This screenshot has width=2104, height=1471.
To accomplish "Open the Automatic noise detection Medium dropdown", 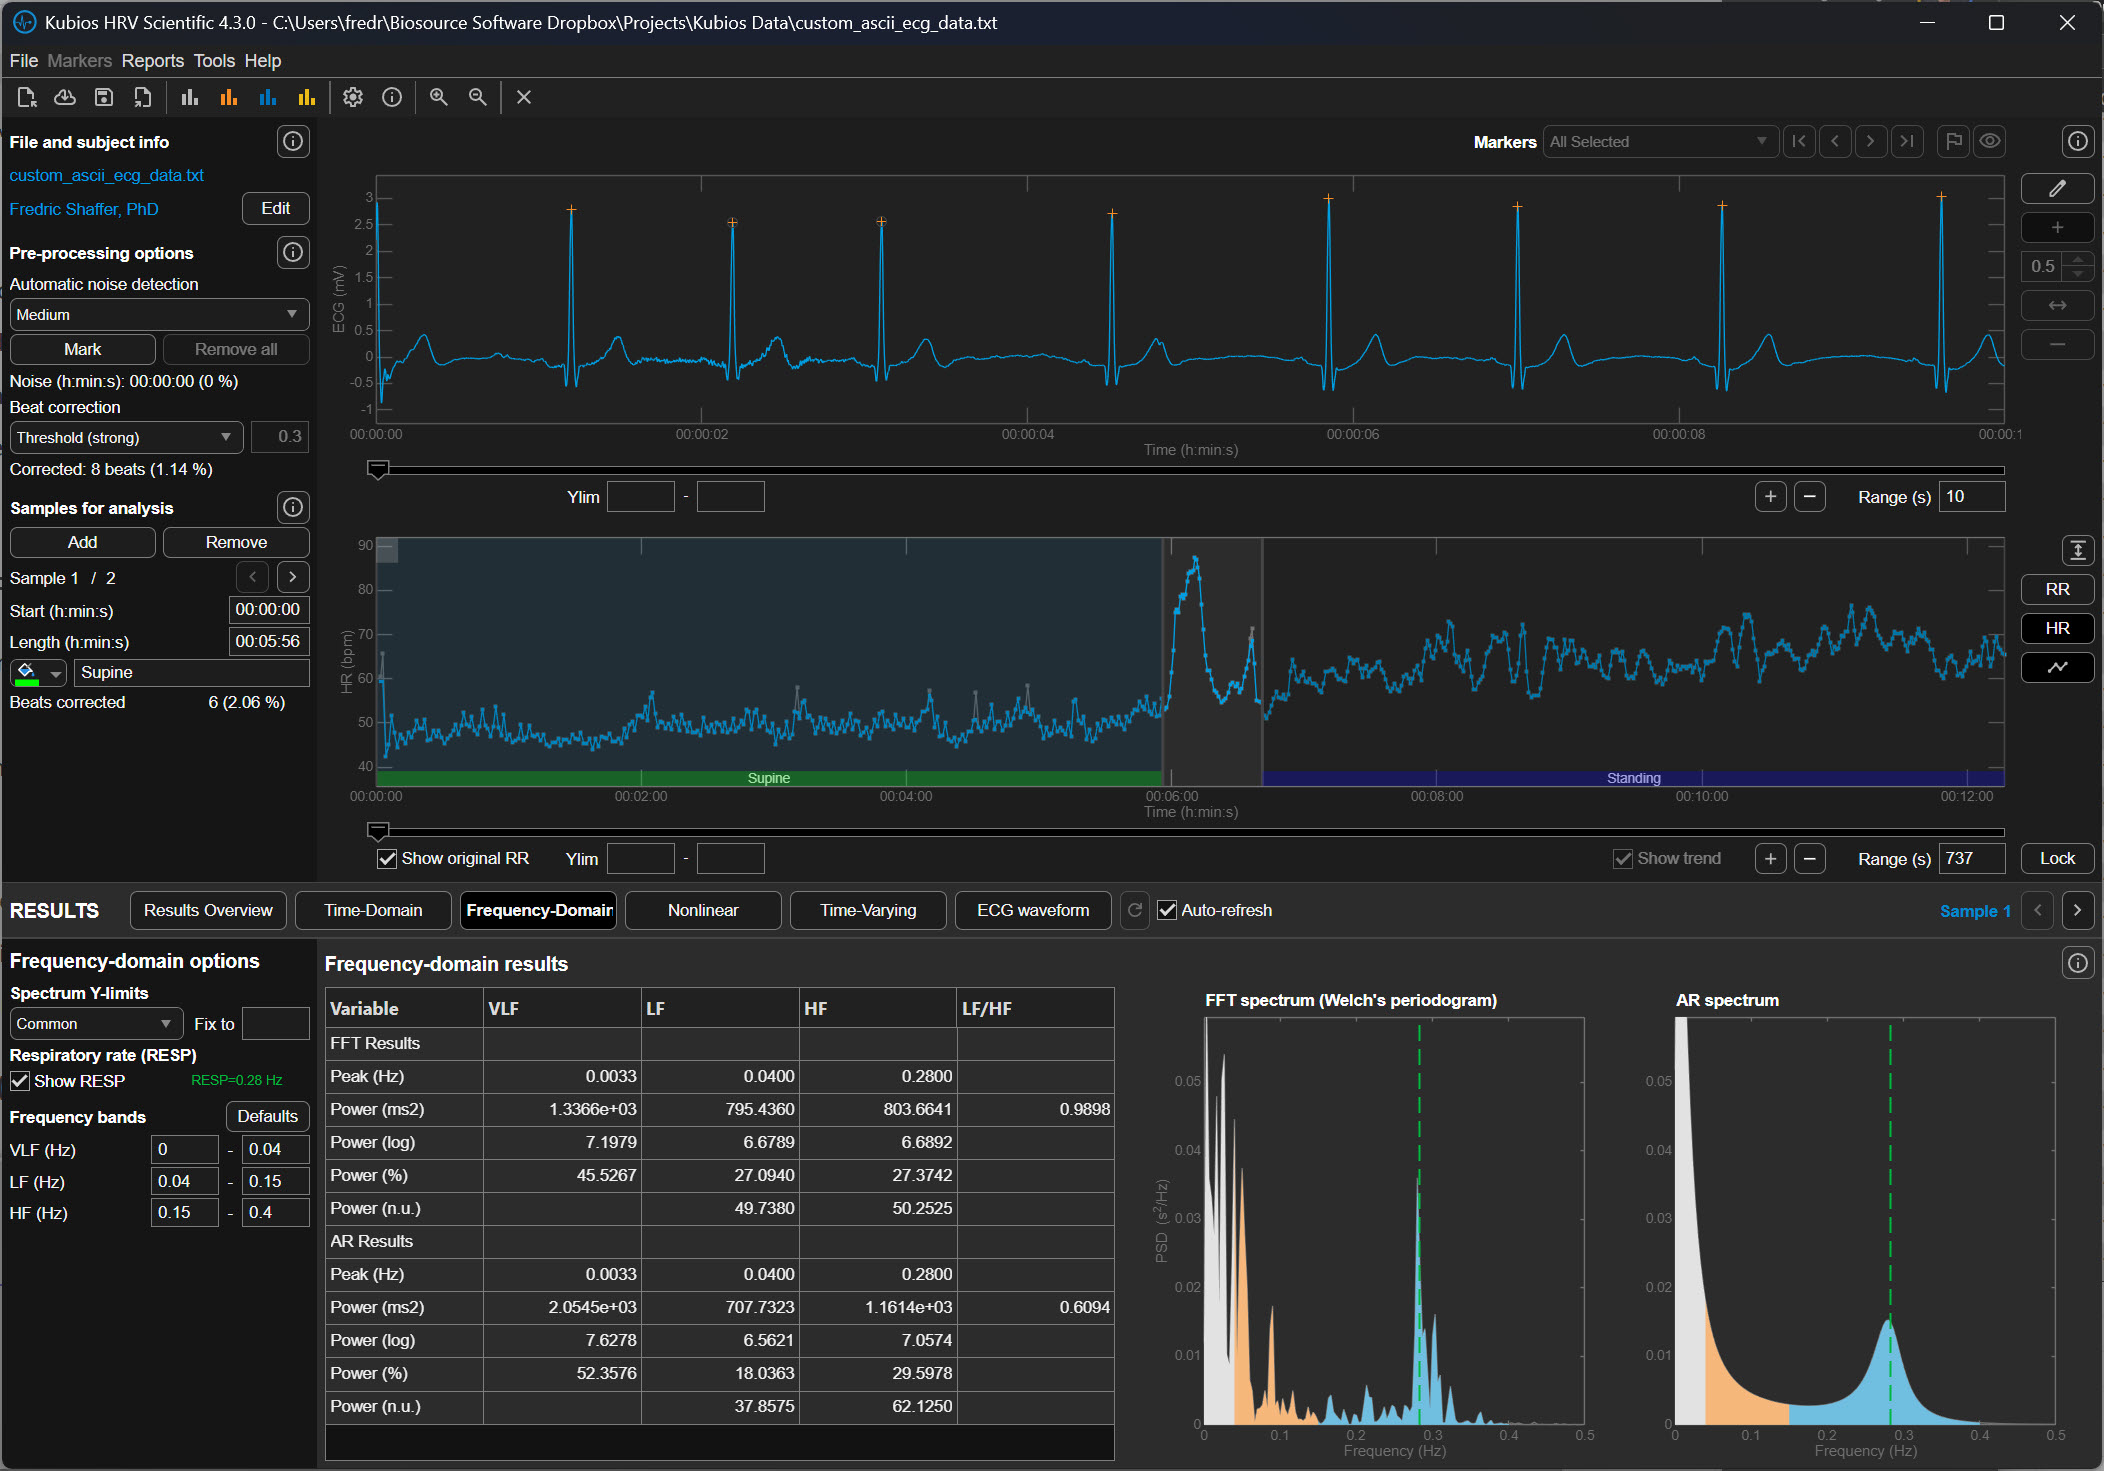I will click(x=159, y=315).
